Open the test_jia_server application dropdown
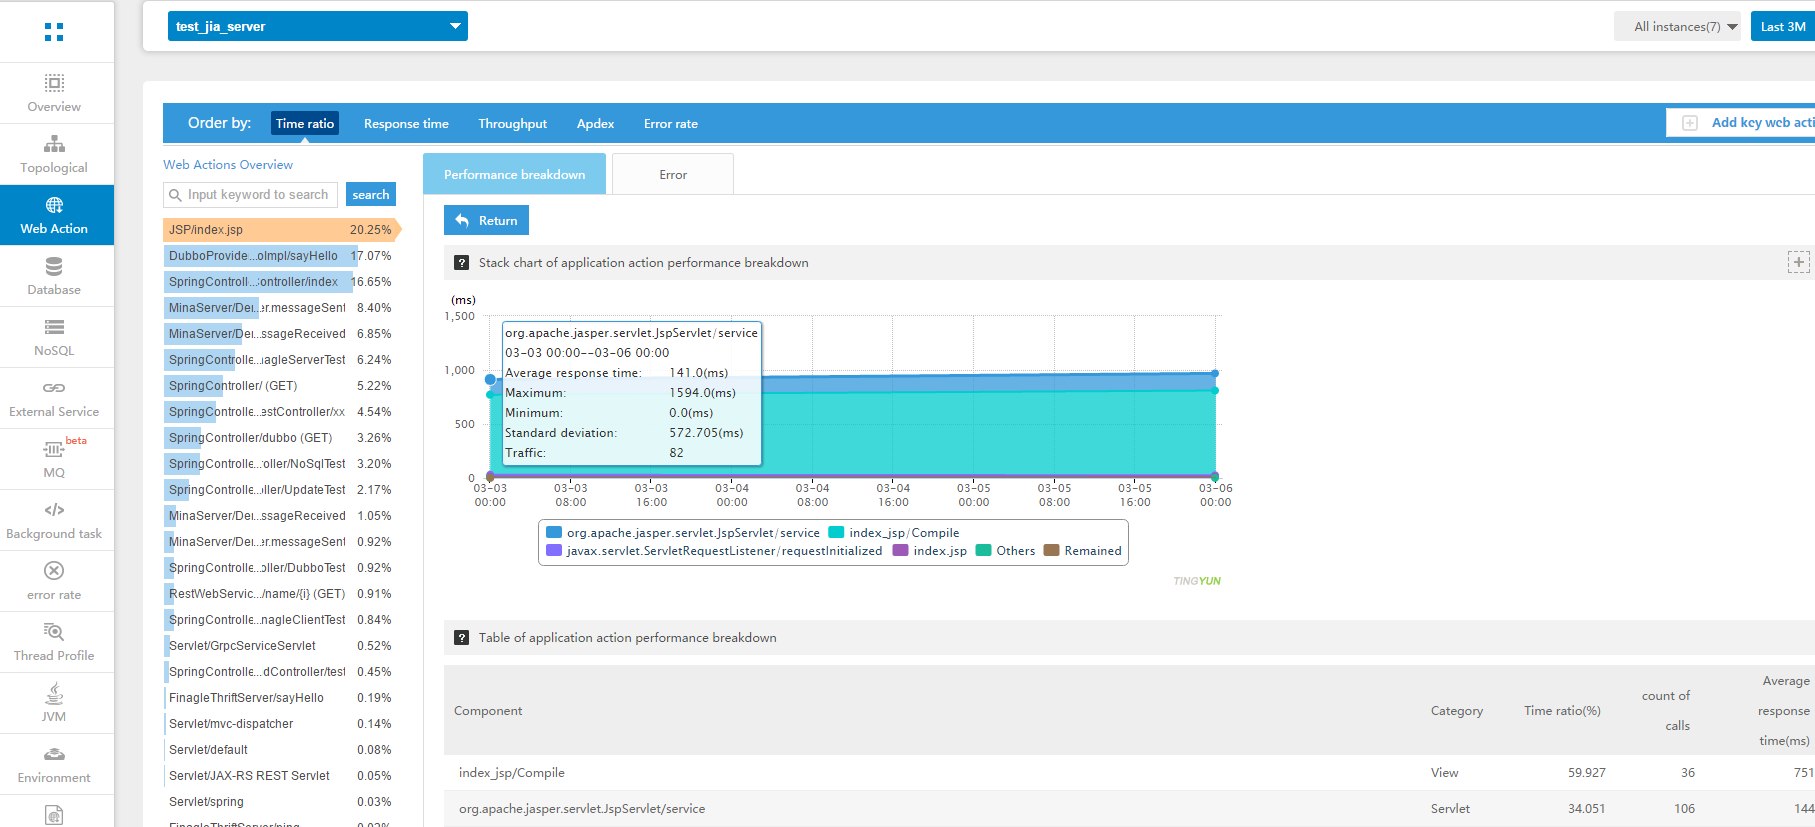The image size is (1815, 827). point(317,26)
